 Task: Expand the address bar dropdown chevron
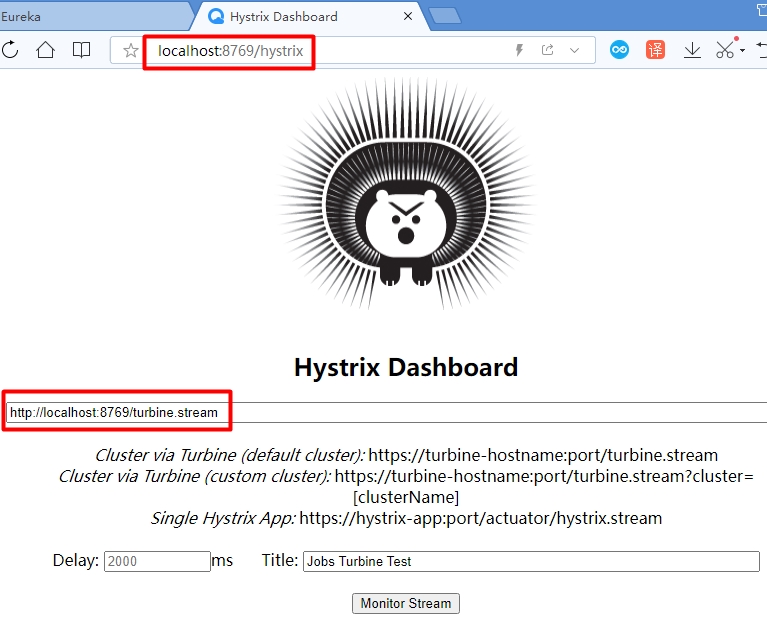[574, 50]
